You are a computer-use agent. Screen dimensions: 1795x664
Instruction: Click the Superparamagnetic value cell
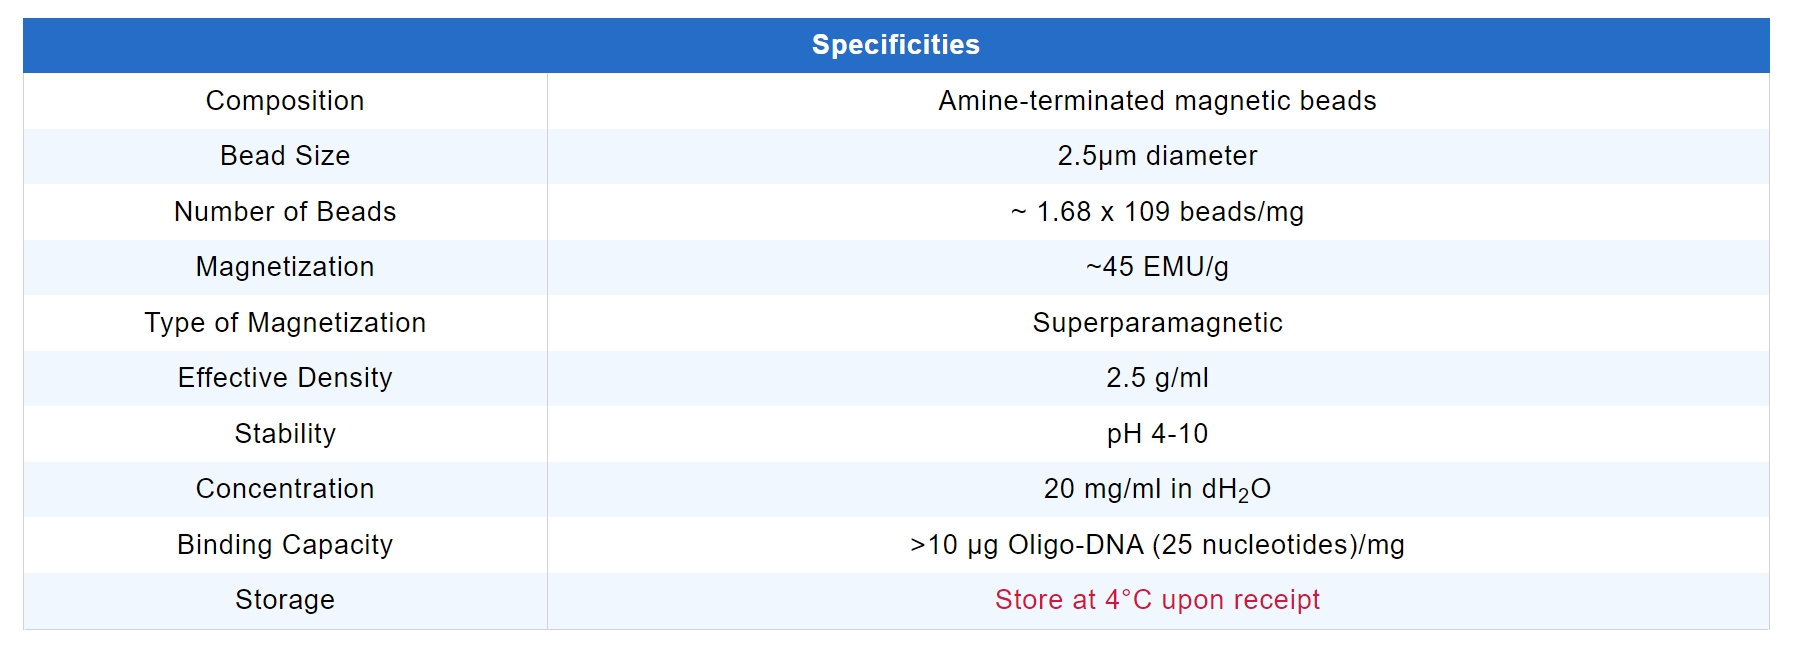pyautogui.click(x=1157, y=323)
